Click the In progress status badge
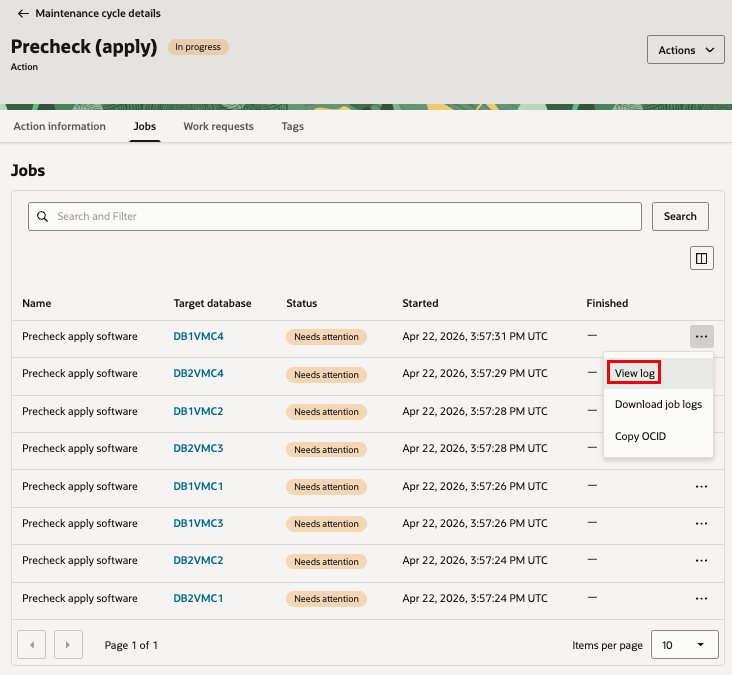This screenshot has height=675, width=732. (x=198, y=47)
